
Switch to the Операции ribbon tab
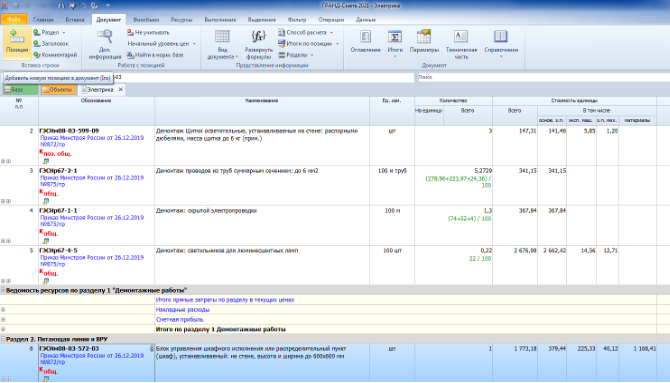331,20
